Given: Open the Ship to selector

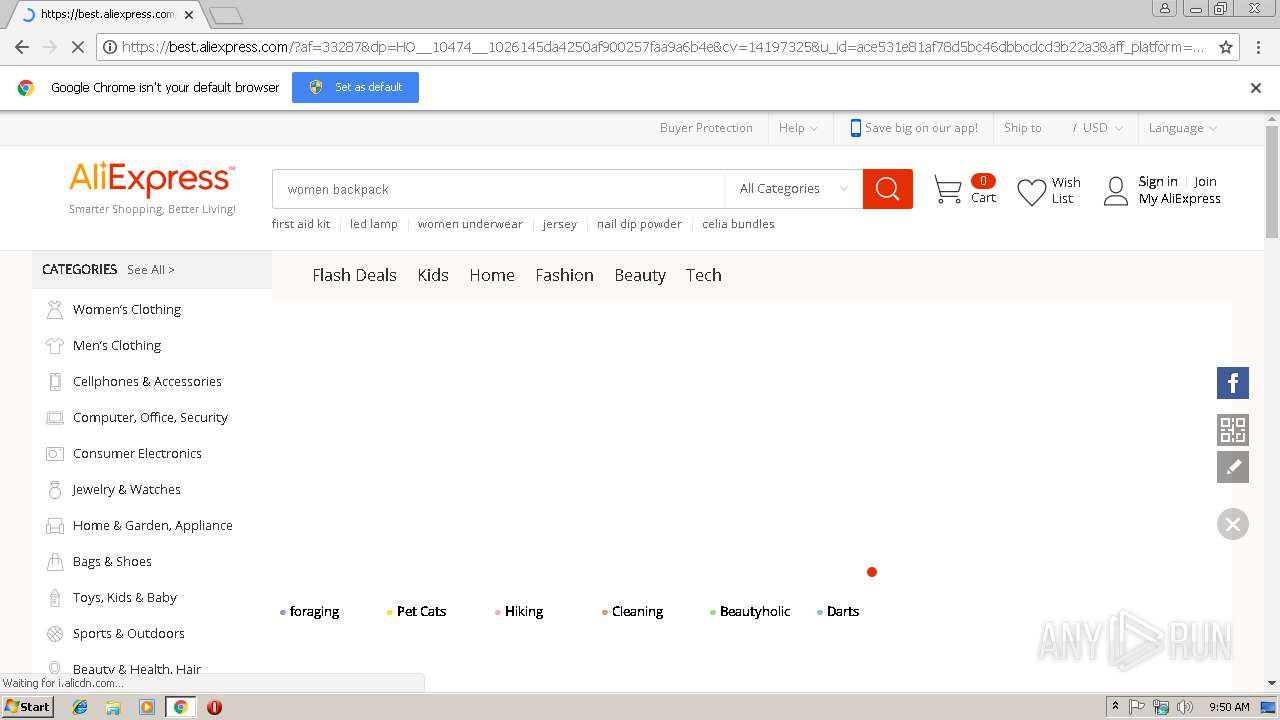Looking at the screenshot, I should [1023, 128].
